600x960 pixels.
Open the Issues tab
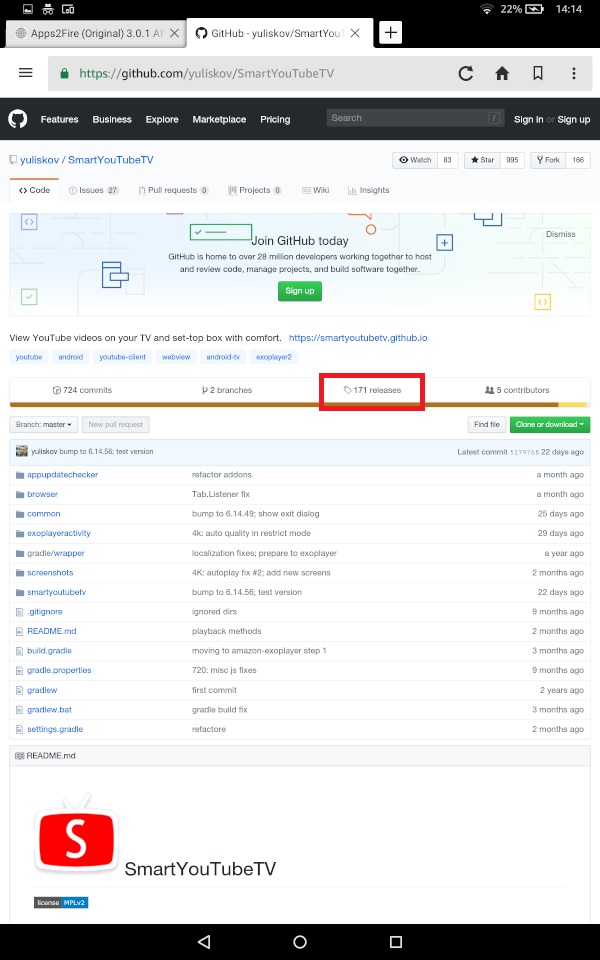tap(94, 190)
